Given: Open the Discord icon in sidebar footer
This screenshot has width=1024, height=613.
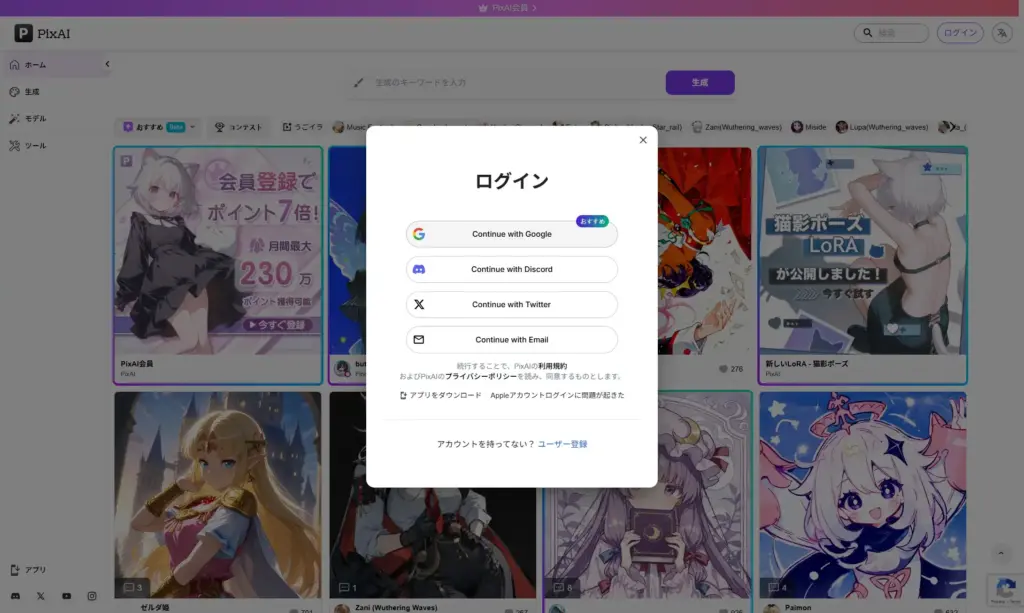Looking at the screenshot, I should coord(15,596).
